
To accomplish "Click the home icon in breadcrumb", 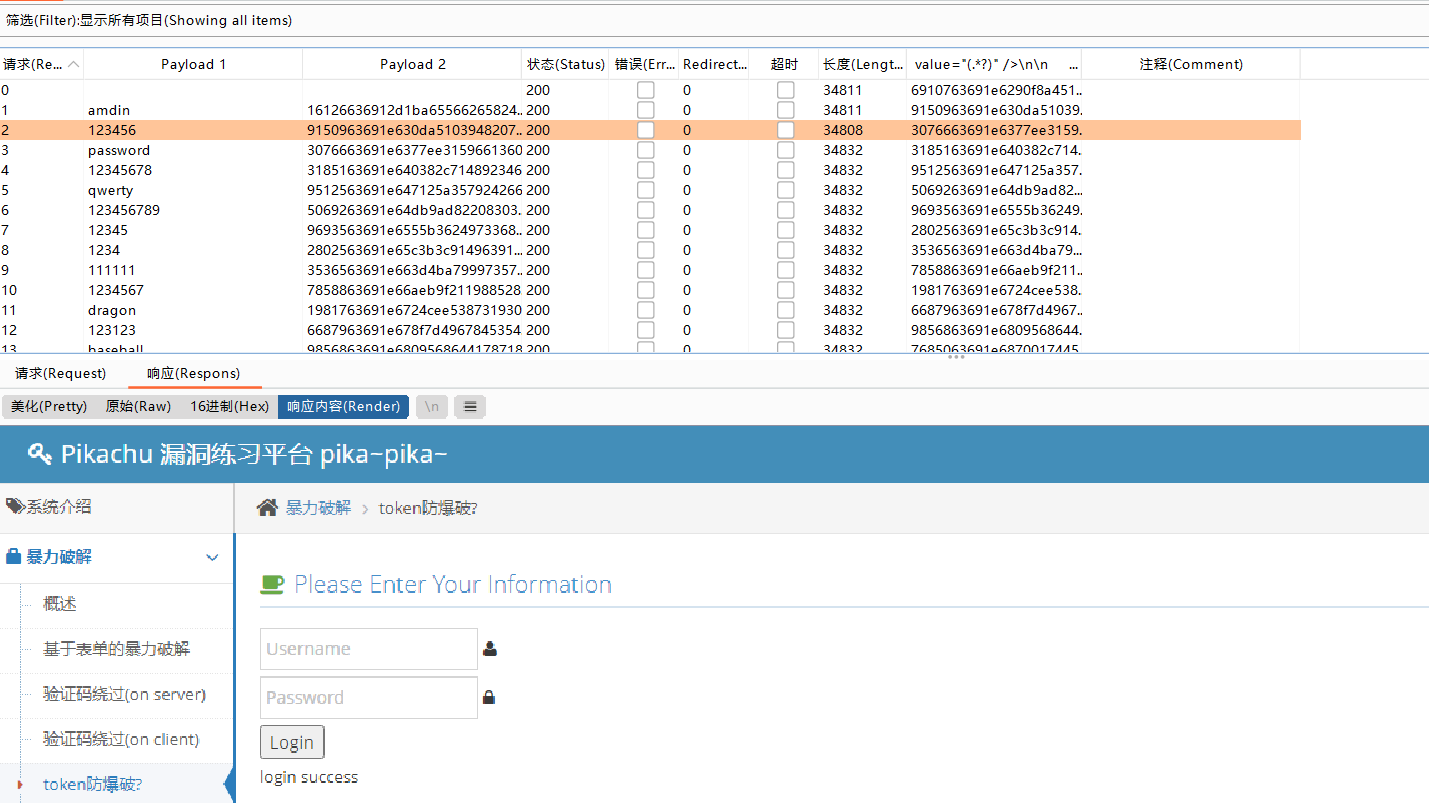I will coord(267,508).
